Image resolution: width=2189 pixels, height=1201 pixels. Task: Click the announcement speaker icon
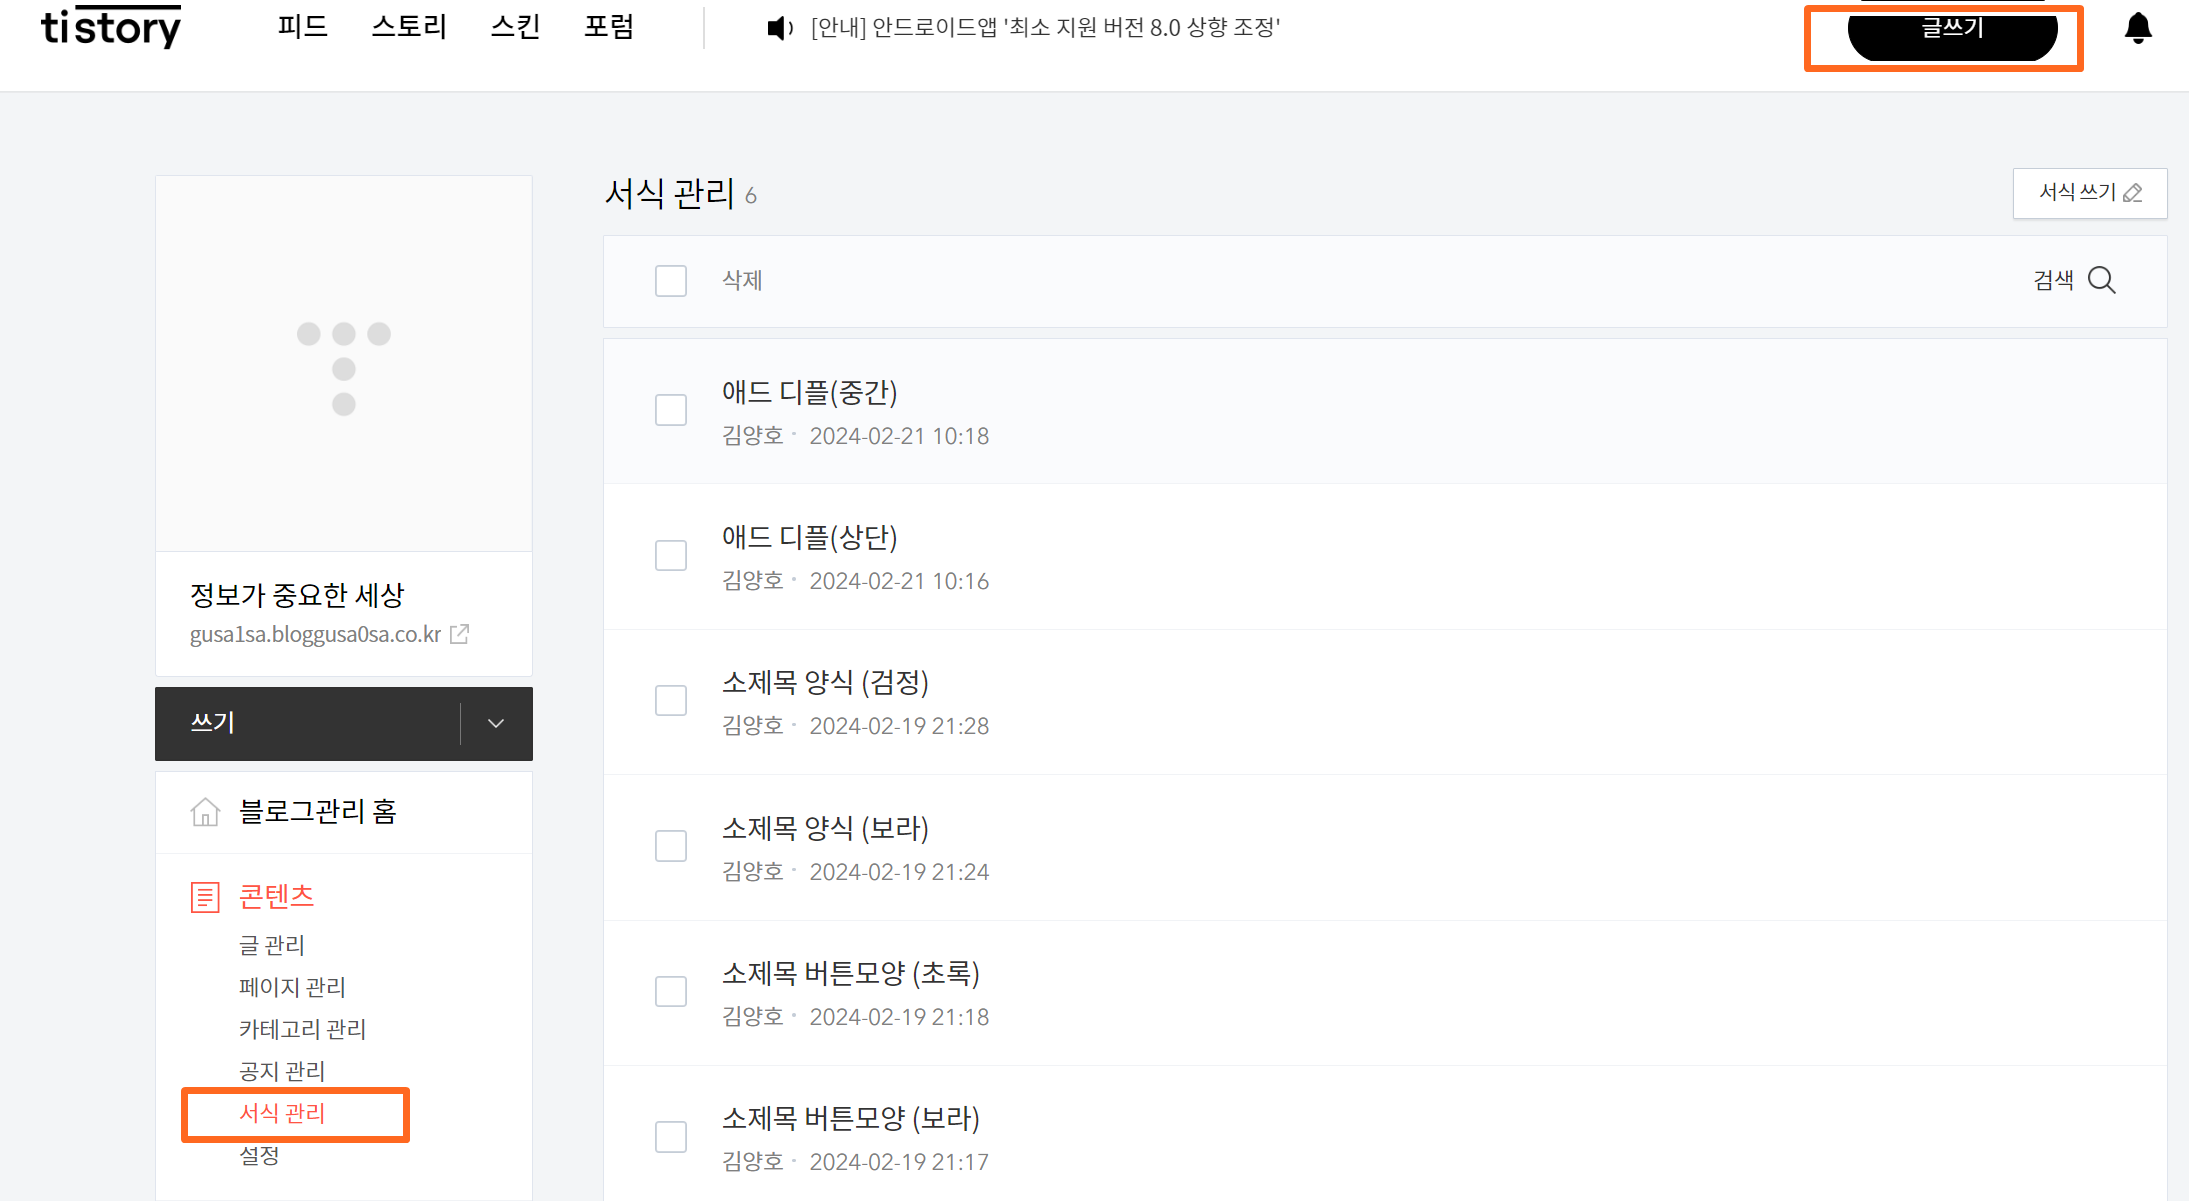[x=779, y=28]
